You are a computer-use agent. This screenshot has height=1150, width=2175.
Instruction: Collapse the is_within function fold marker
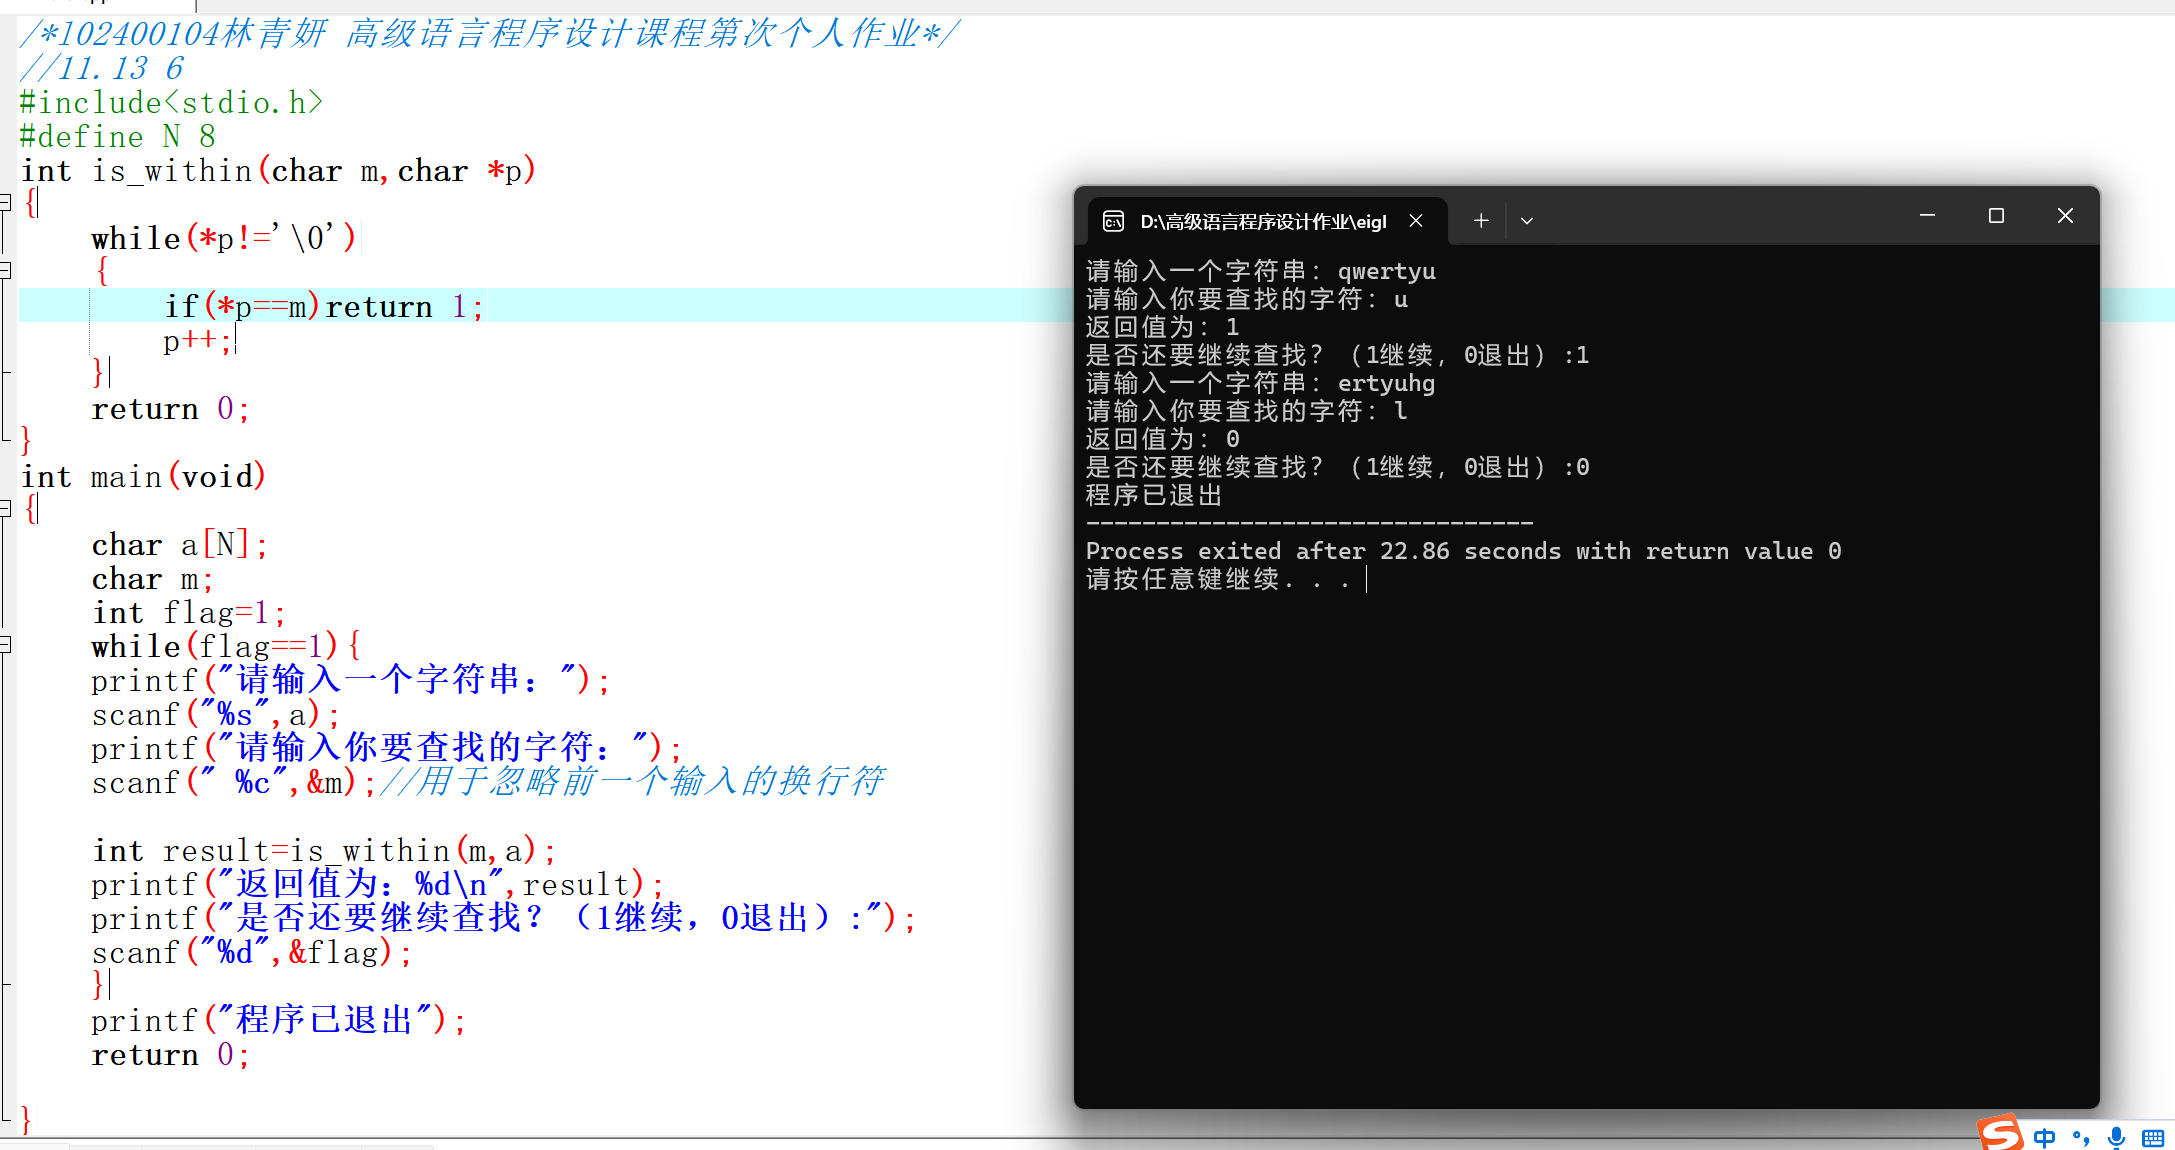click(x=5, y=203)
